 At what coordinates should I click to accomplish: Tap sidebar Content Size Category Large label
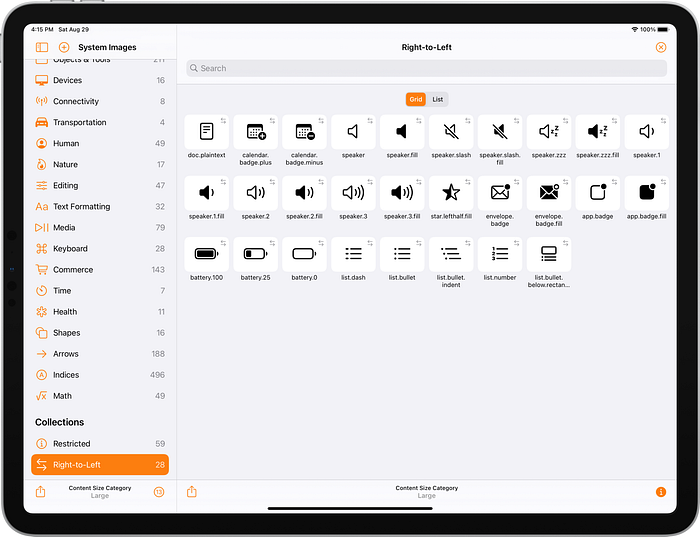click(100, 492)
